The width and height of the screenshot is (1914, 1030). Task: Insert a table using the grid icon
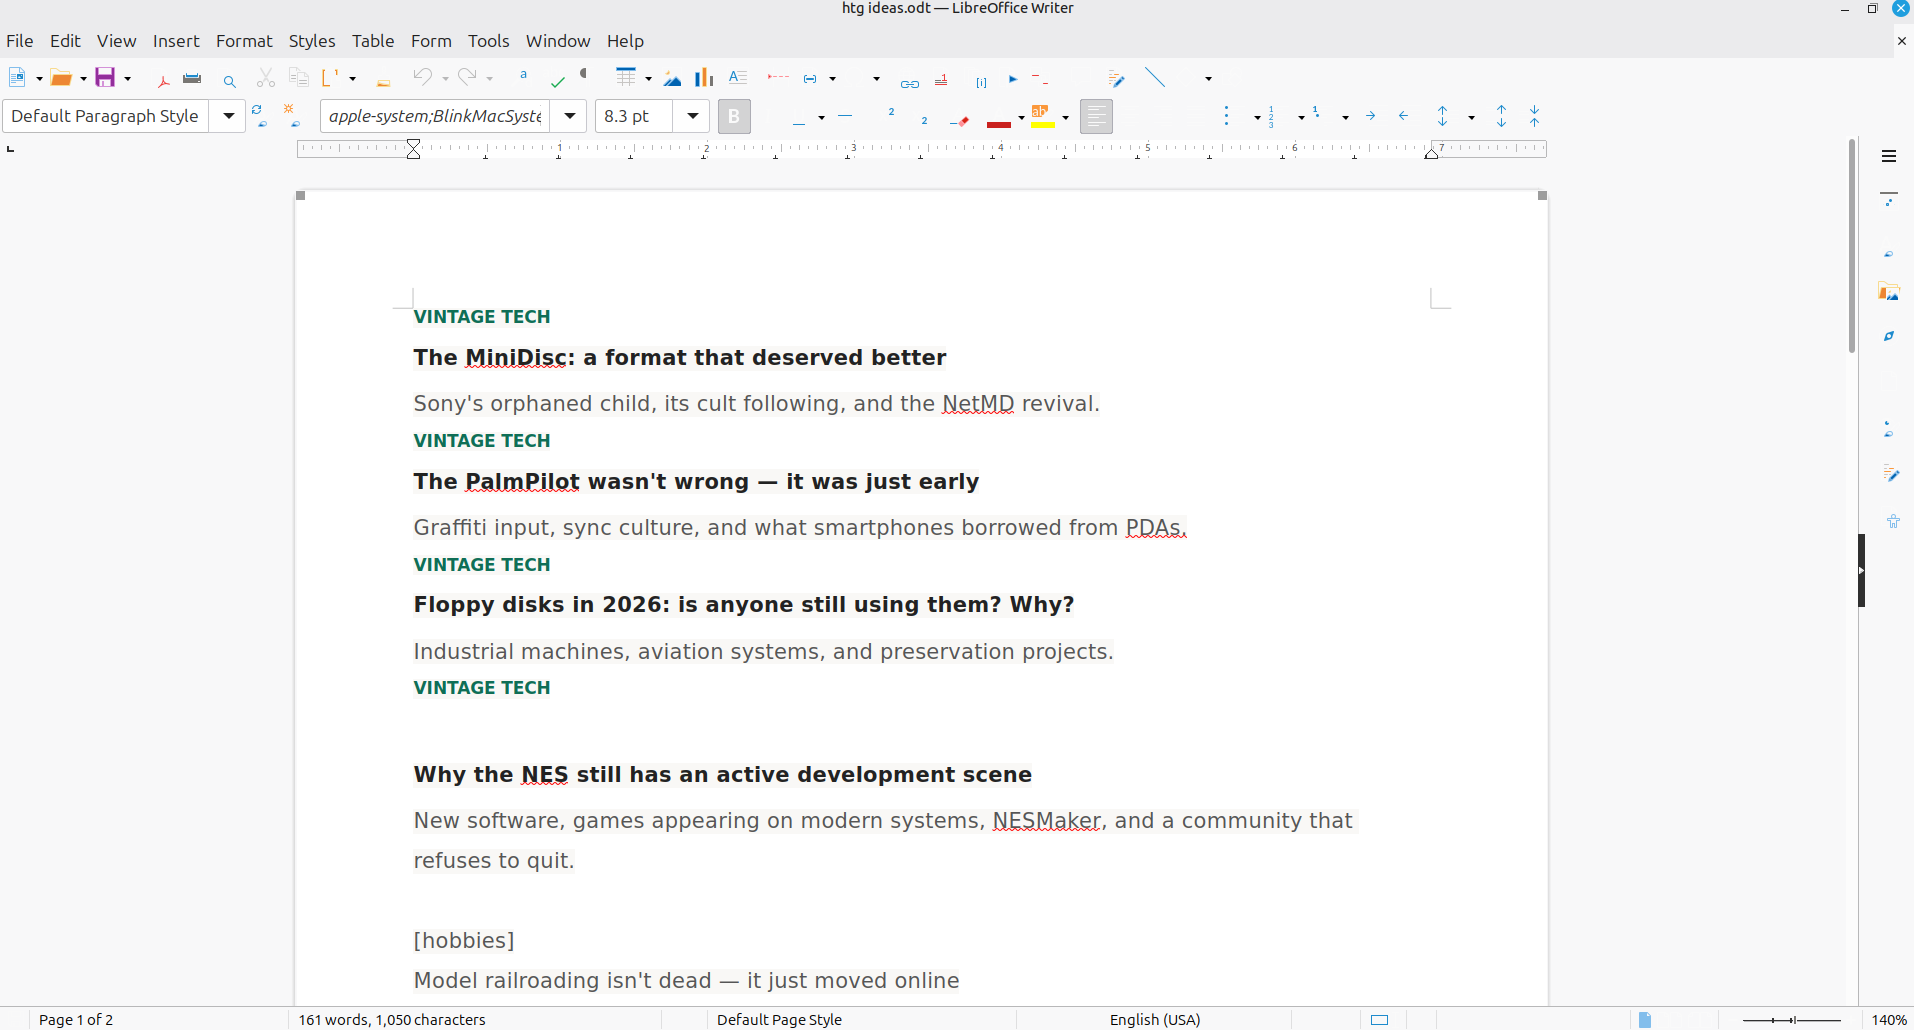[626, 77]
